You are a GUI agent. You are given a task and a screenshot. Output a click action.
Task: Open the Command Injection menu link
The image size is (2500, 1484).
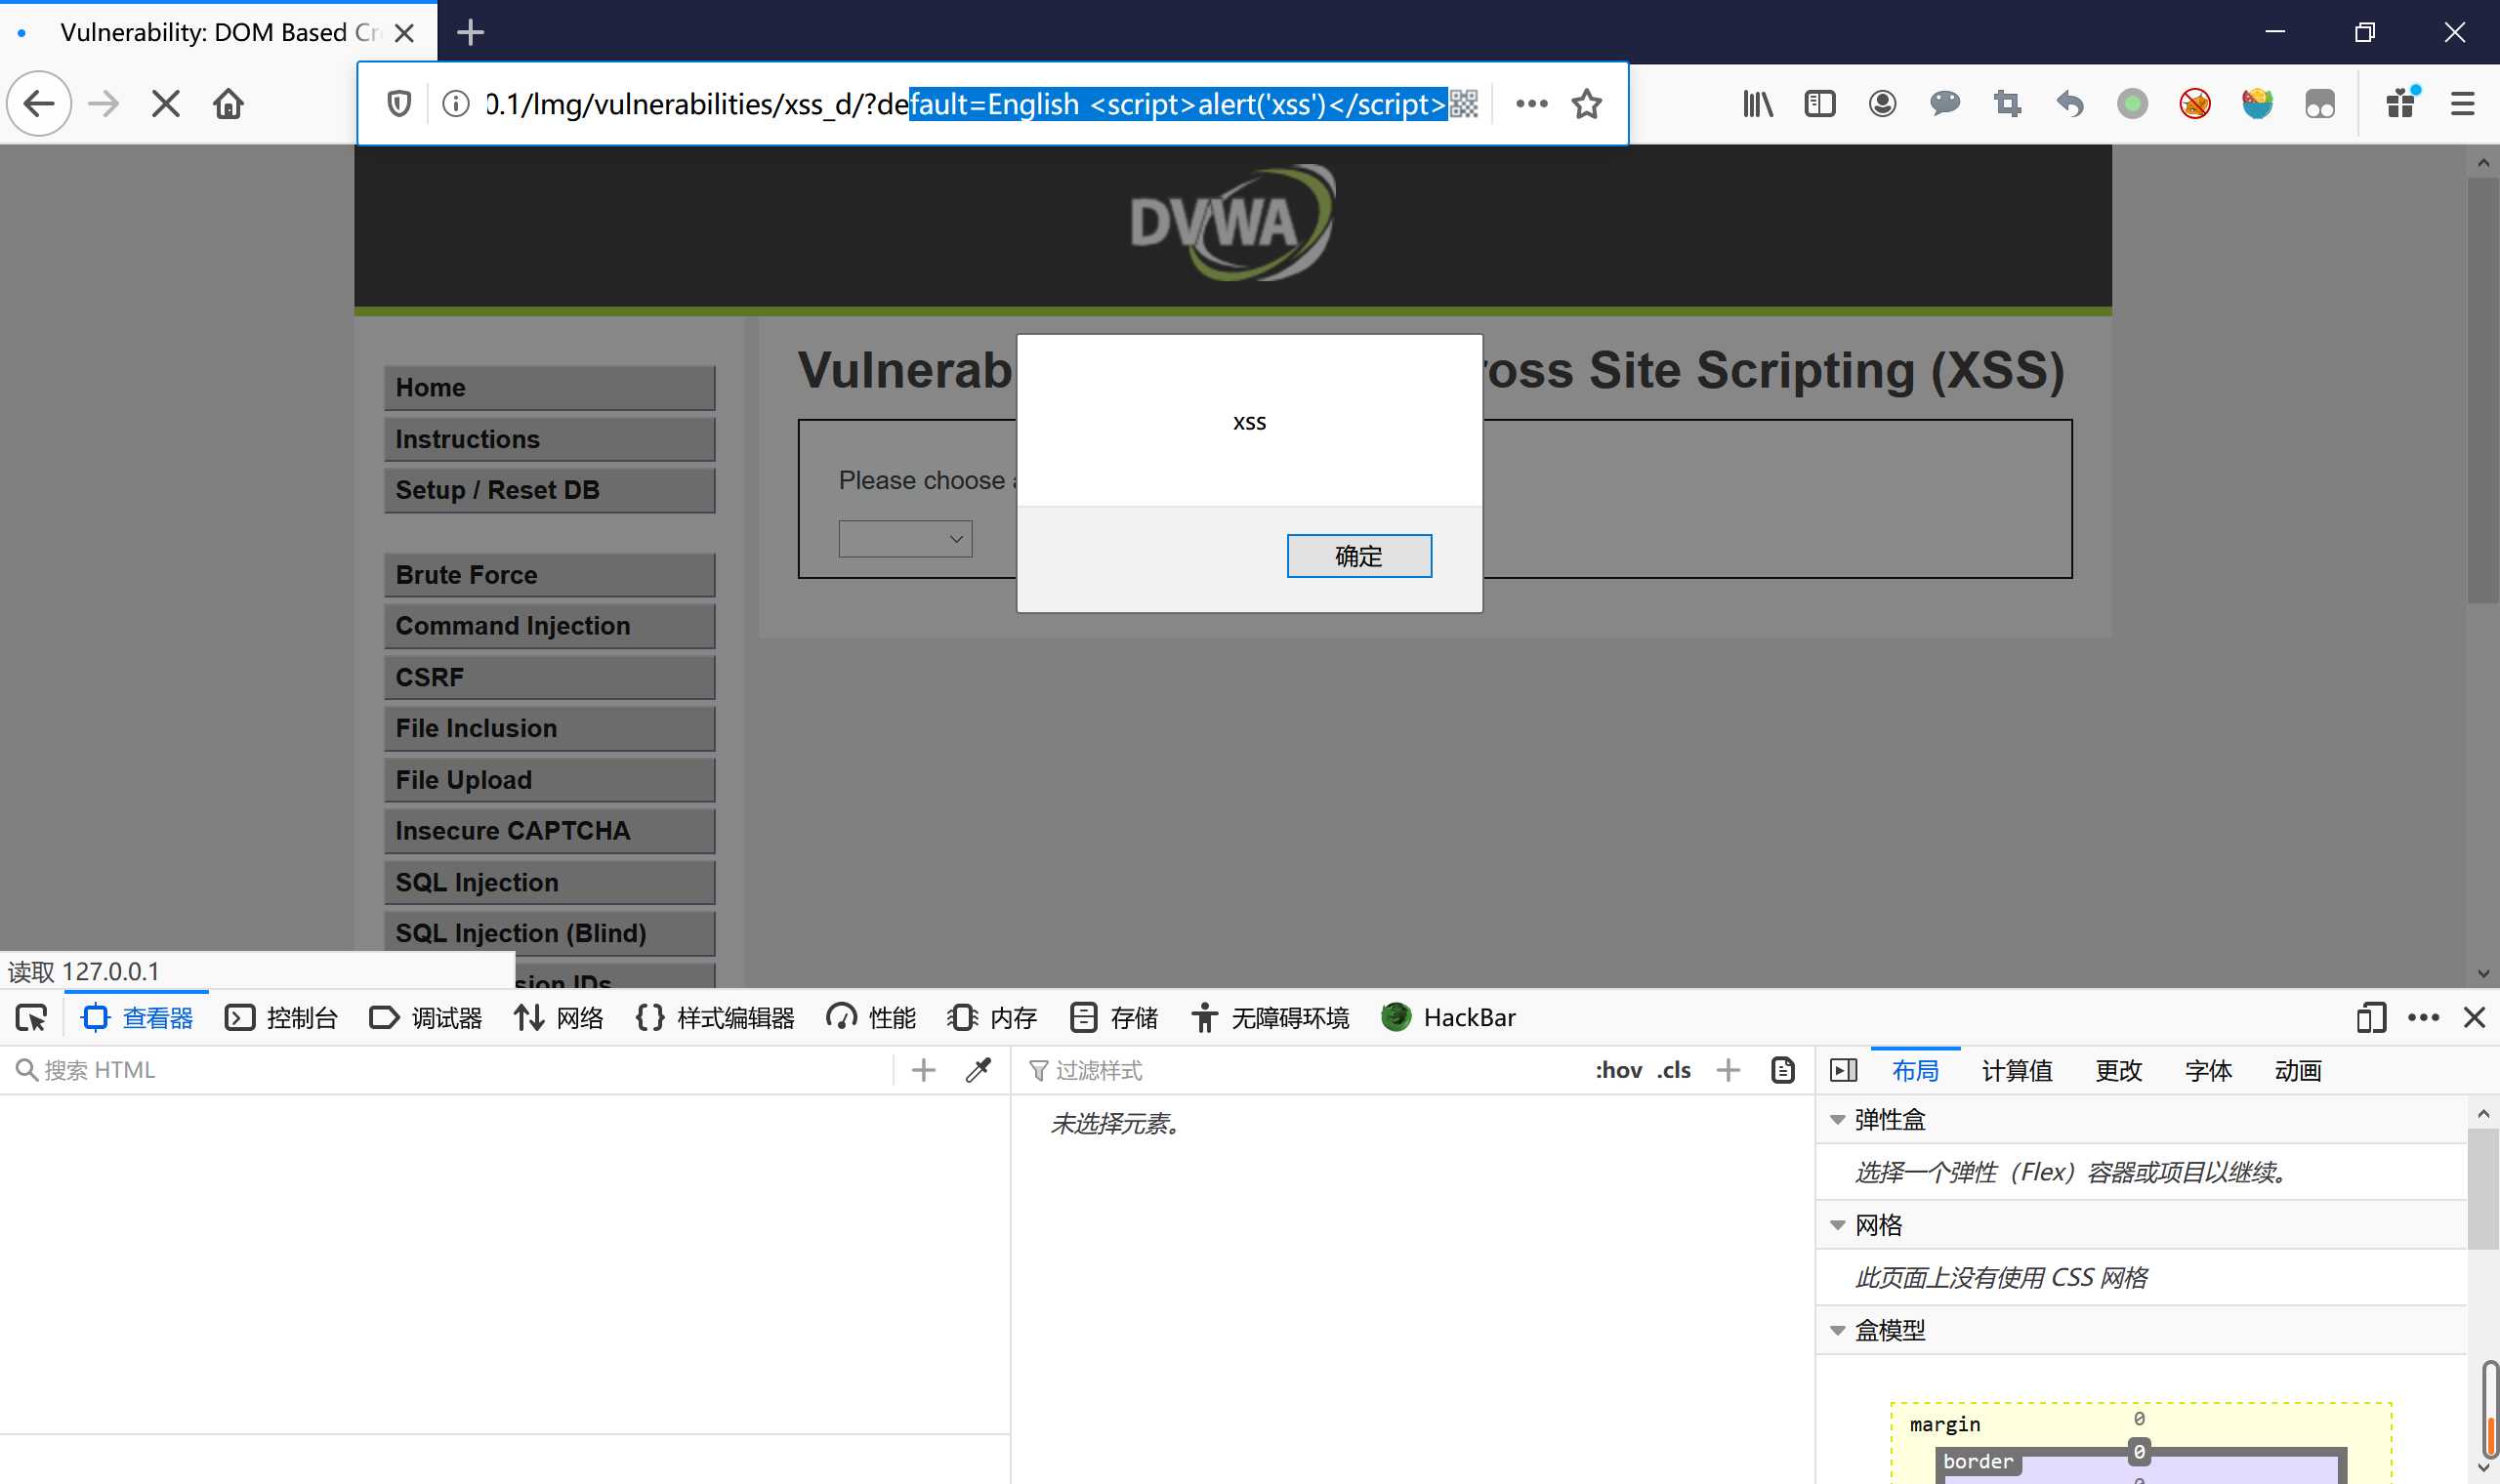[549, 626]
